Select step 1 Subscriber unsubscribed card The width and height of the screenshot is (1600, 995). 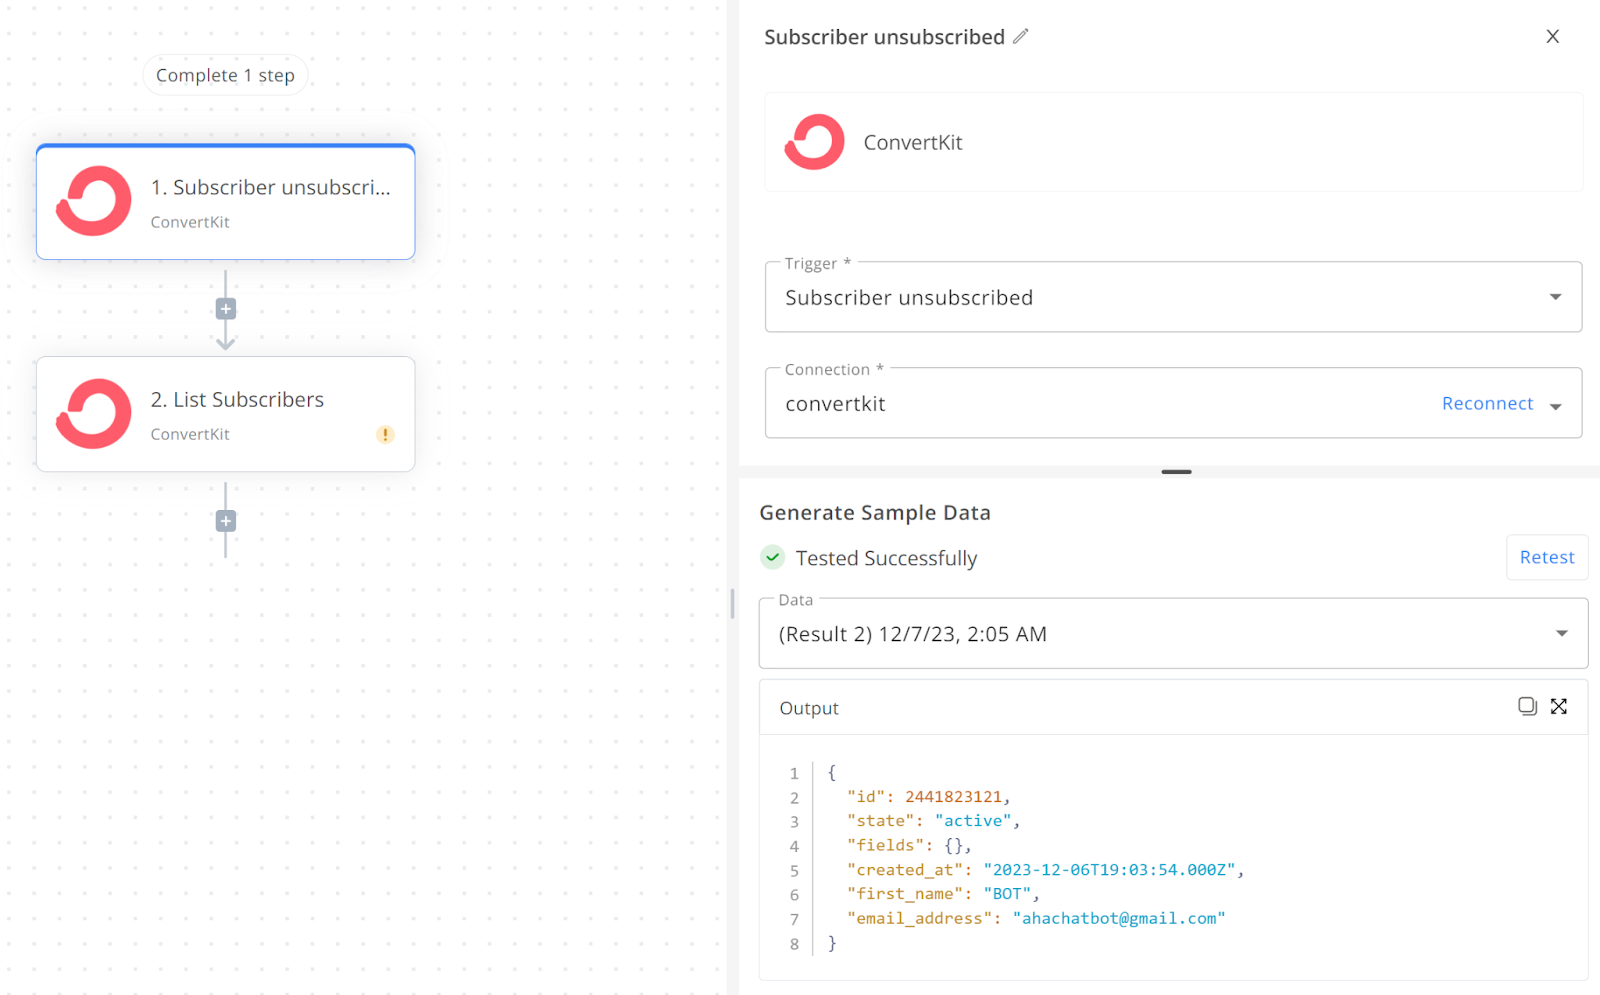coord(226,202)
